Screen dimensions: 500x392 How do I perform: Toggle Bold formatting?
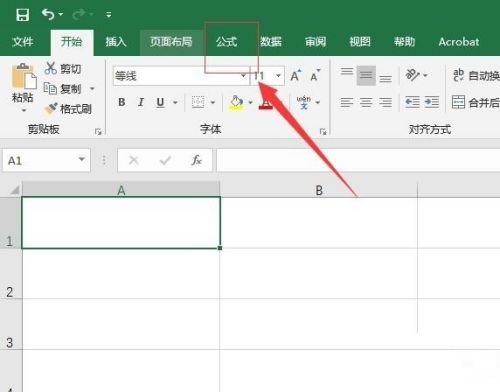pos(122,102)
